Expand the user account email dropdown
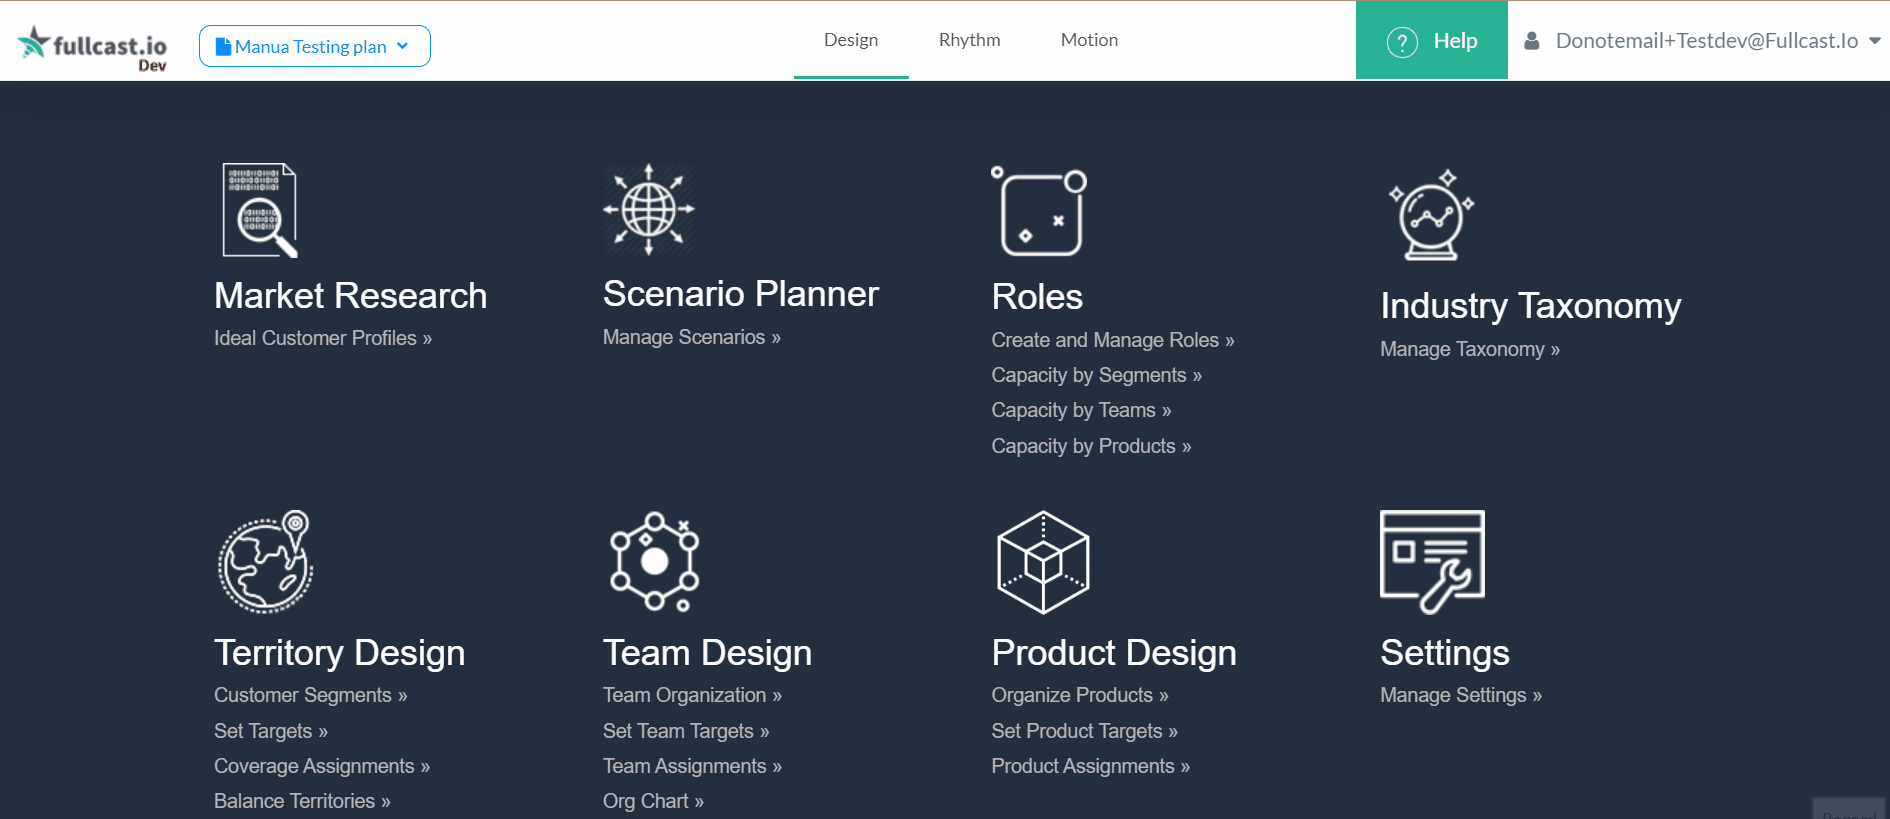1890x819 pixels. [x=1701, y=41]
